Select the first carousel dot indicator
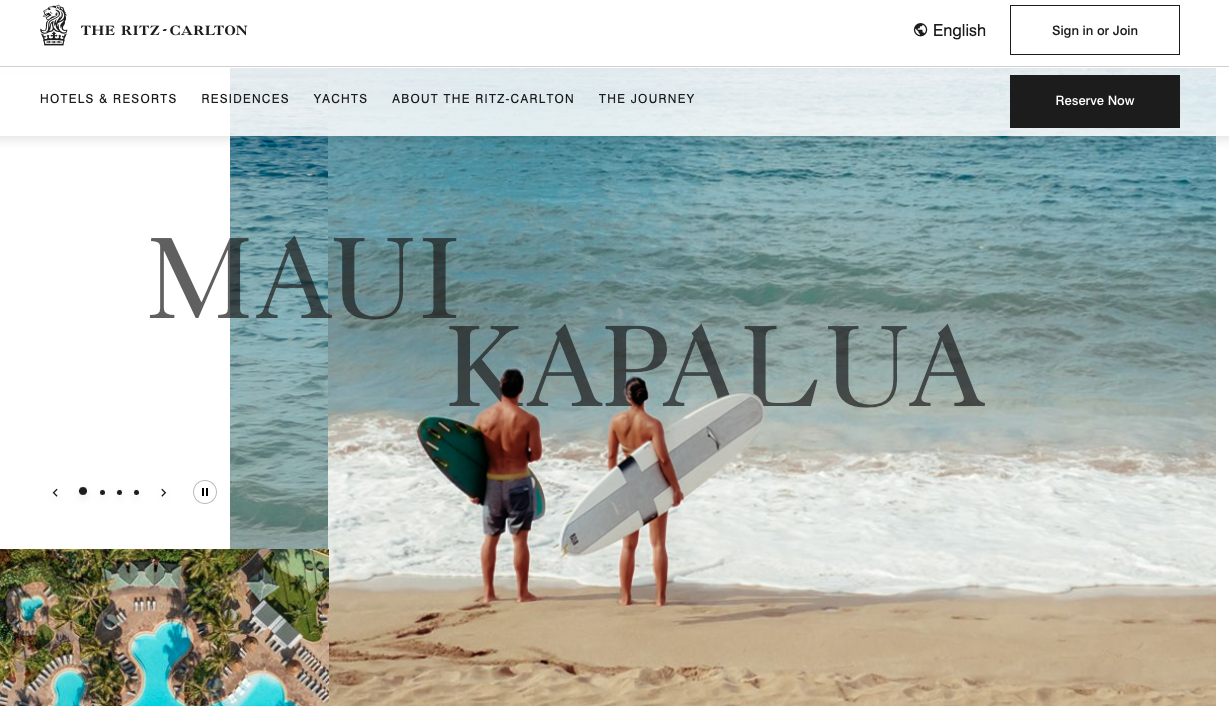This screenshot has width=1229, height=706. pos(83,491)
